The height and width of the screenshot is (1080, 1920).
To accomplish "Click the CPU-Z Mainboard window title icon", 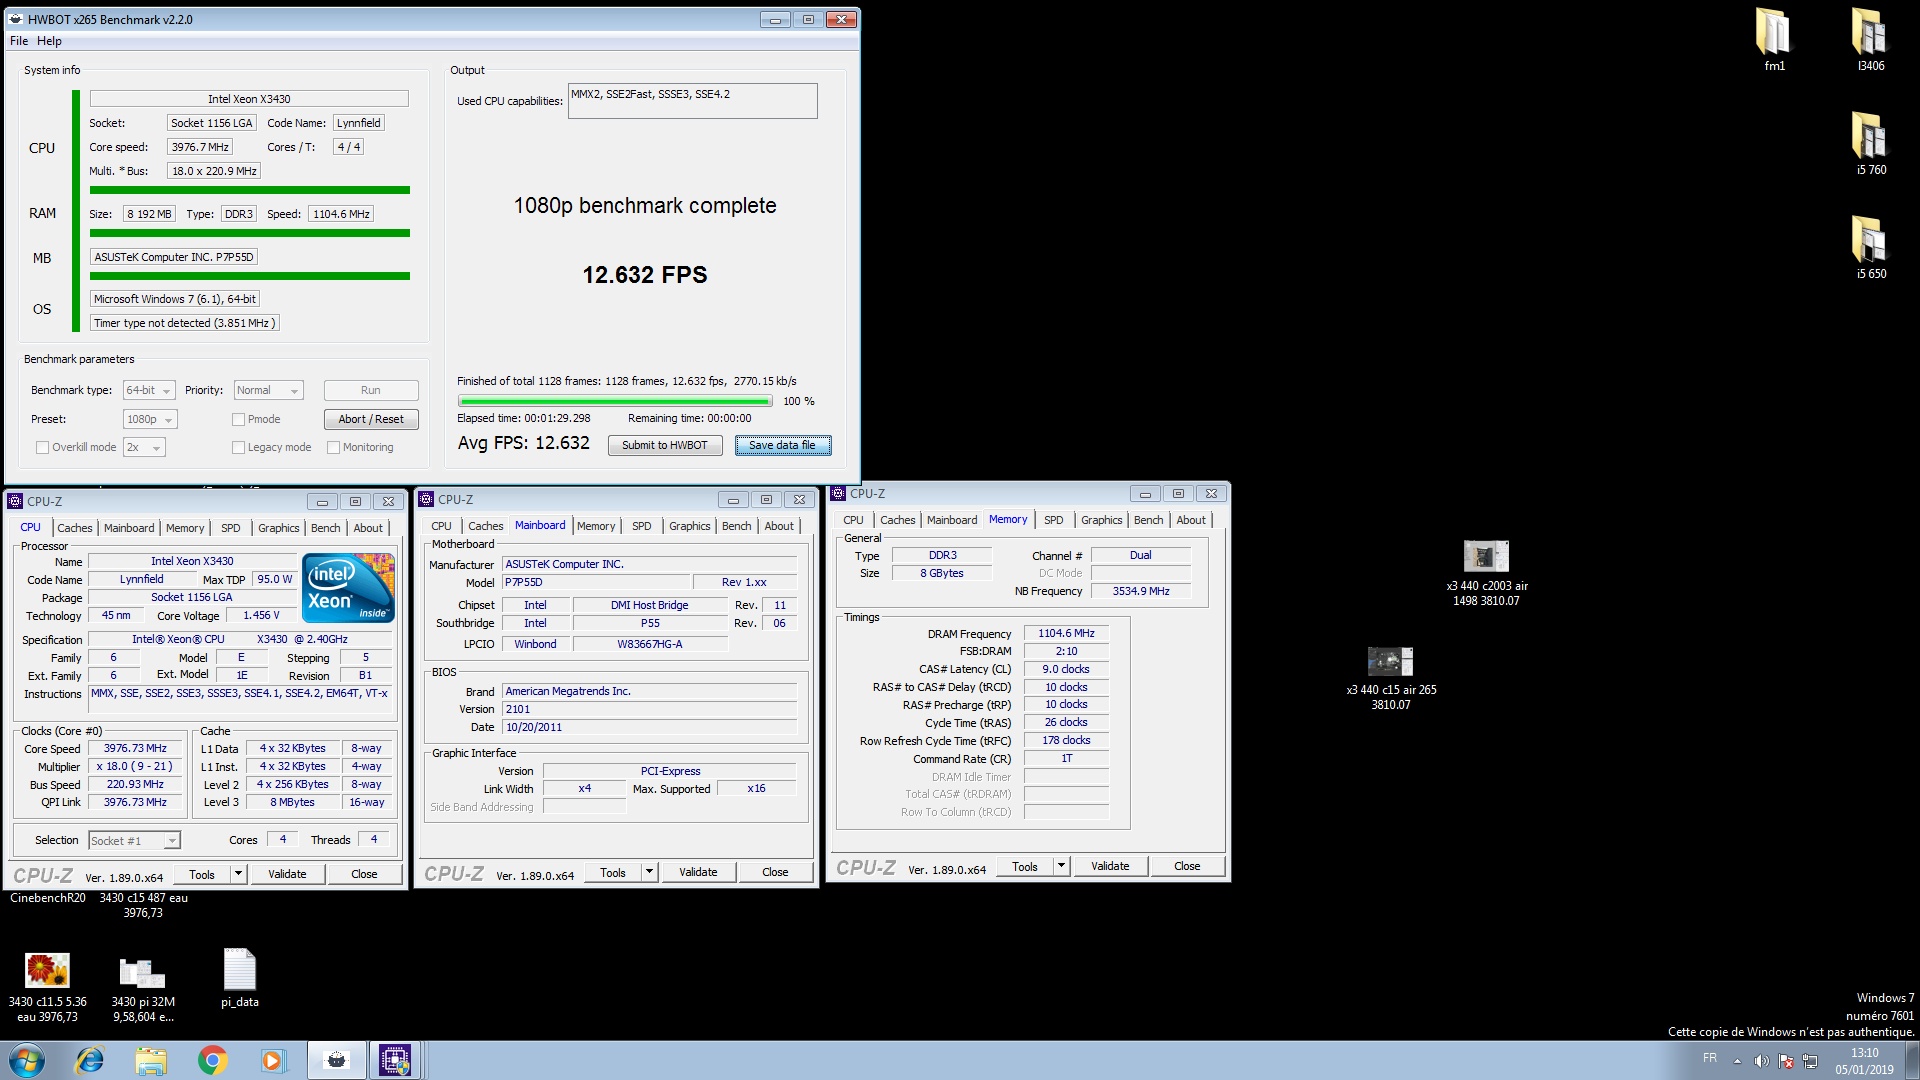I will tap(427, 499).
